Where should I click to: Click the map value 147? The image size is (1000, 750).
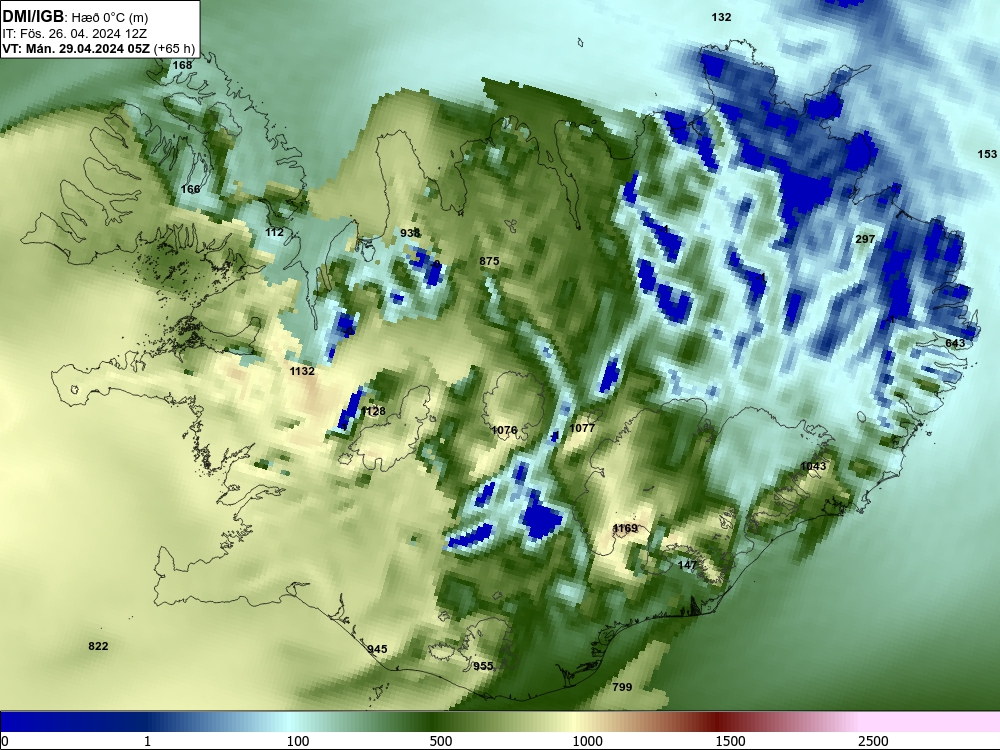pos(687,565)
